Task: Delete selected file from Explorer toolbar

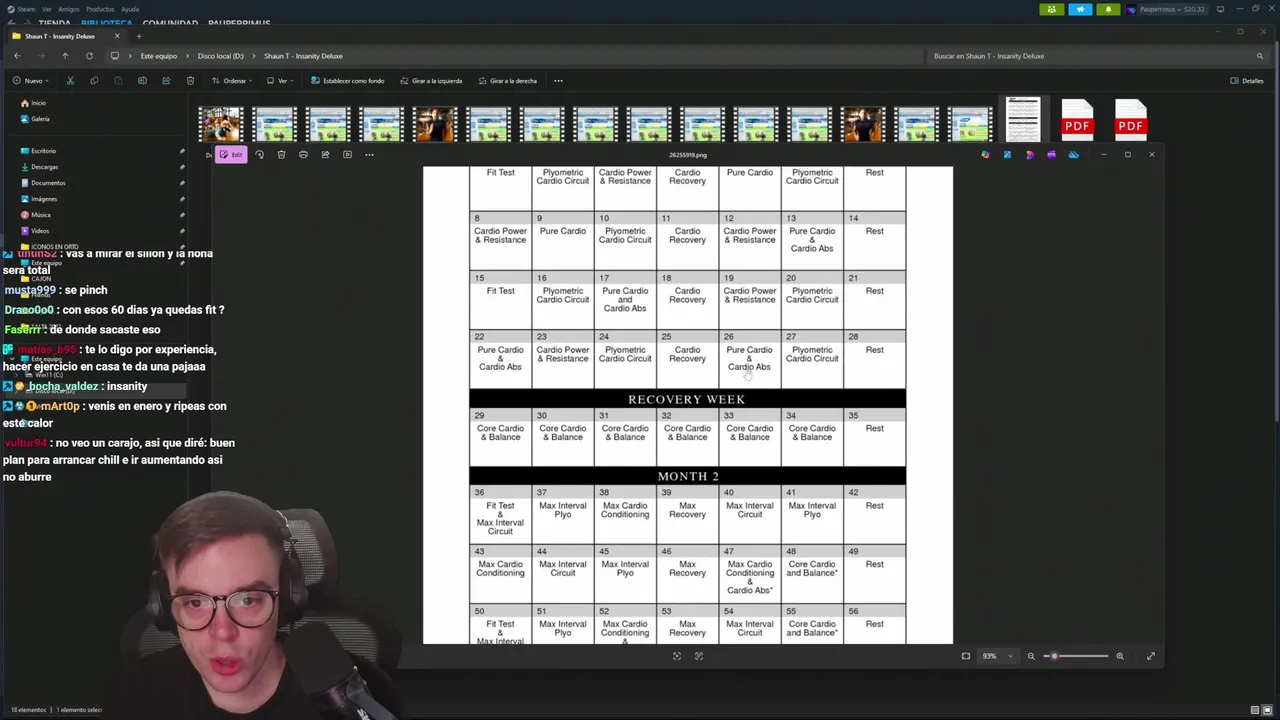Action: [x=190, y=81]
